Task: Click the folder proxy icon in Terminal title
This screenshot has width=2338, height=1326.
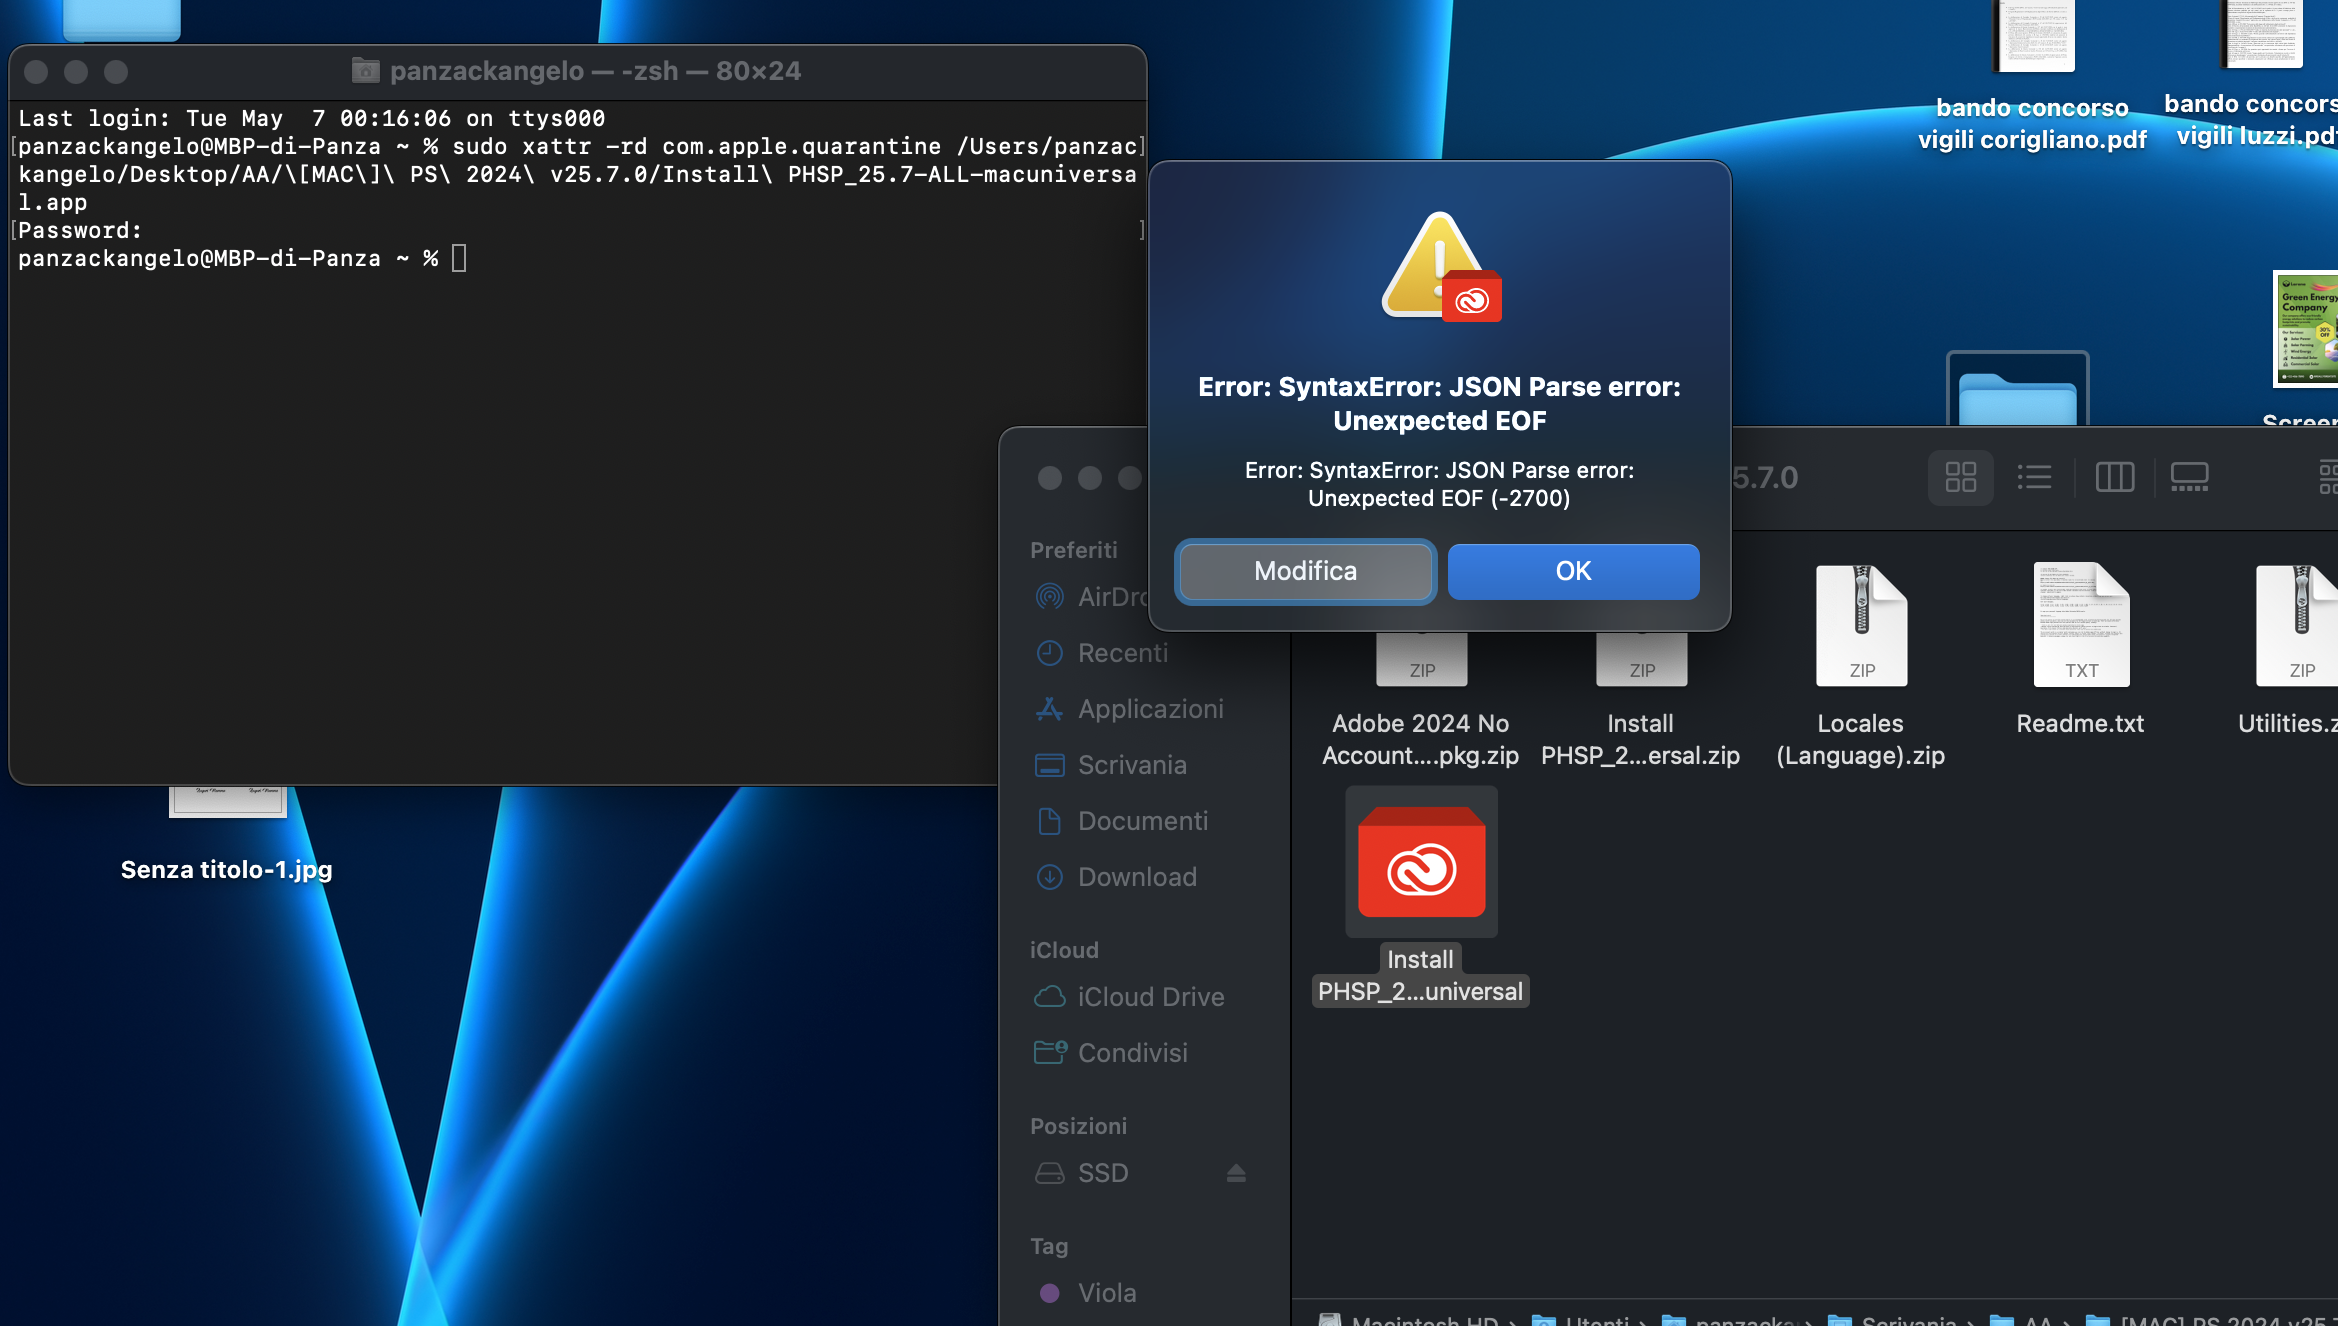Action: pos(366,71)
